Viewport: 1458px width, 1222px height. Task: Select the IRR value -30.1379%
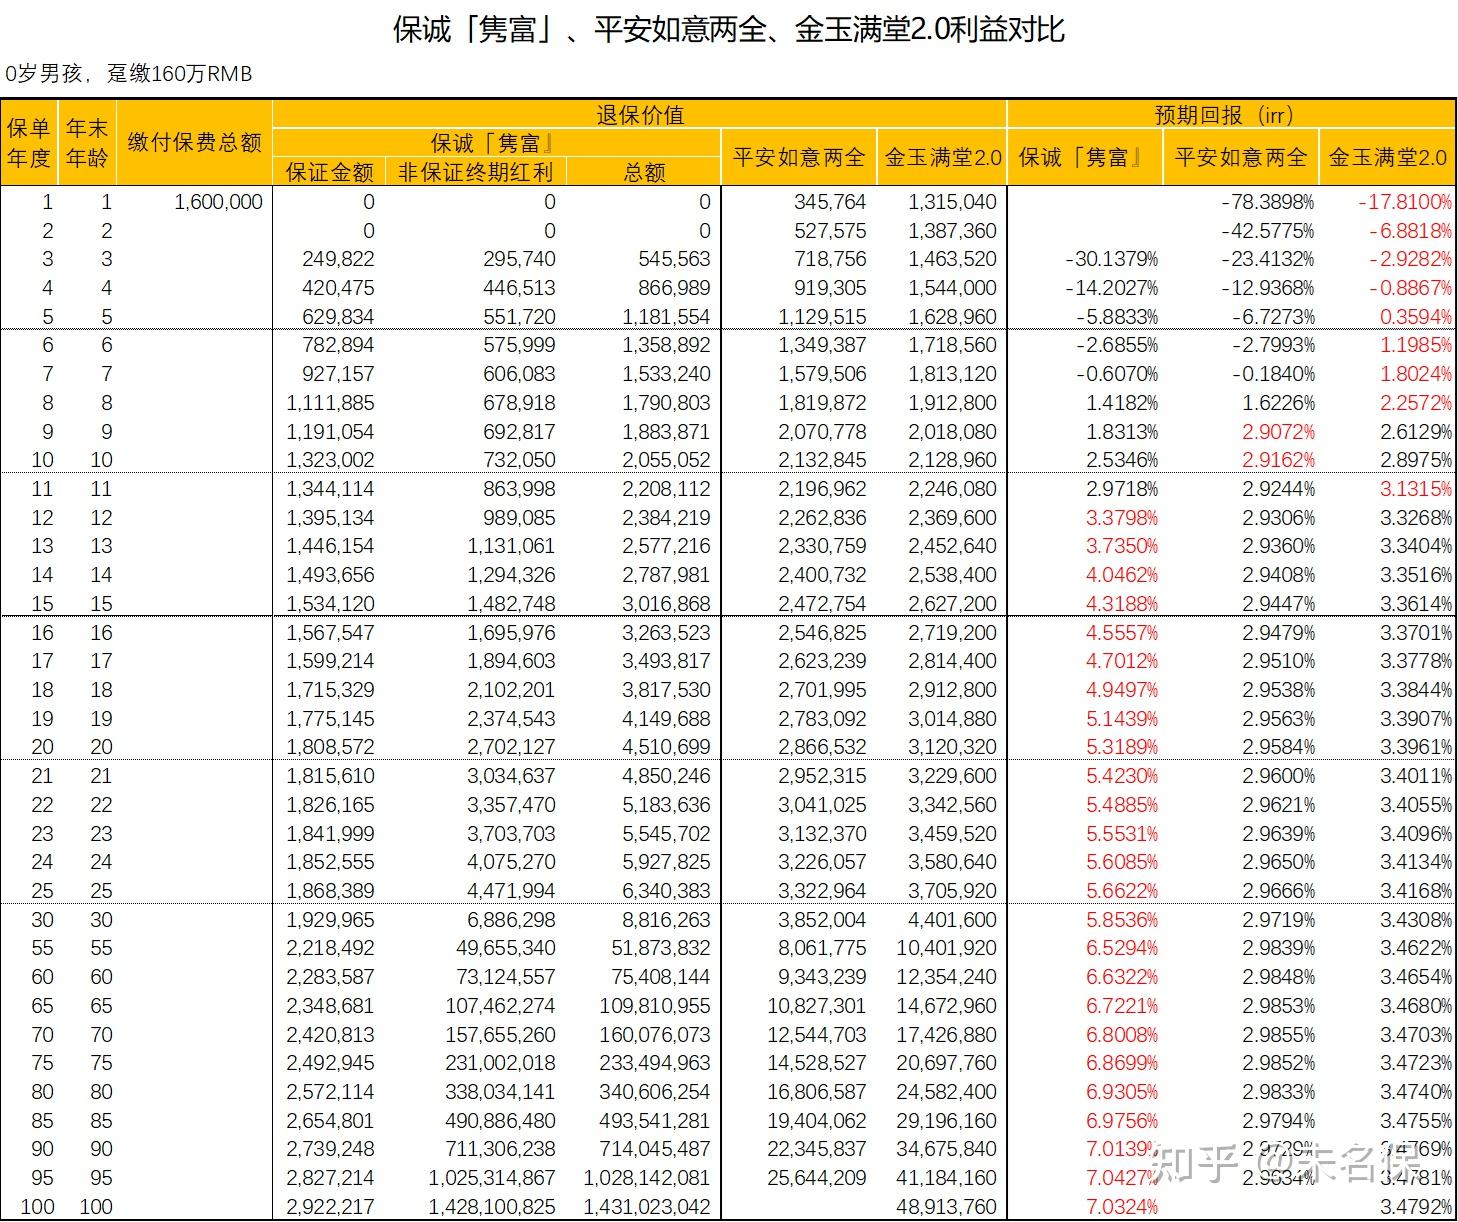pos(1112,259)
